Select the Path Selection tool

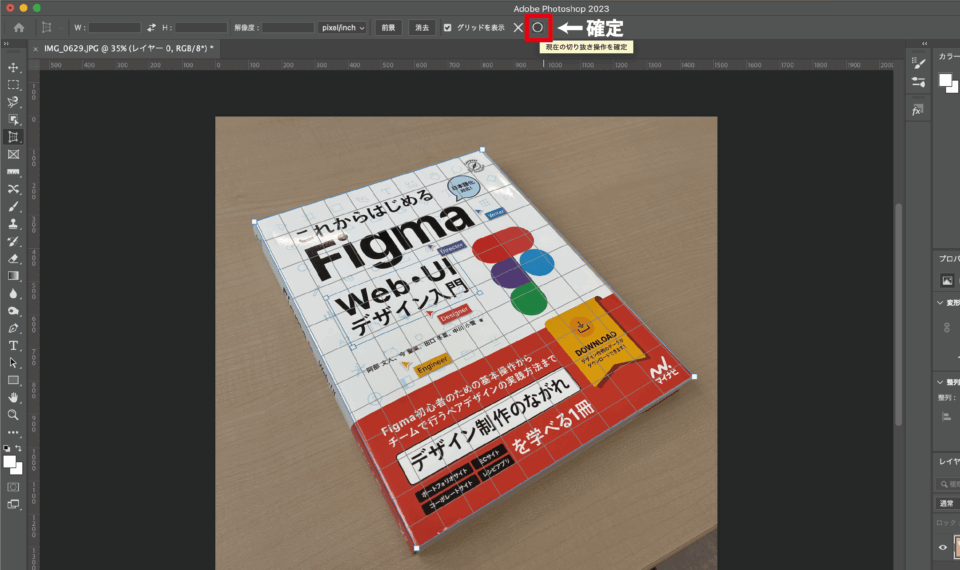click(x=13, y=363)
